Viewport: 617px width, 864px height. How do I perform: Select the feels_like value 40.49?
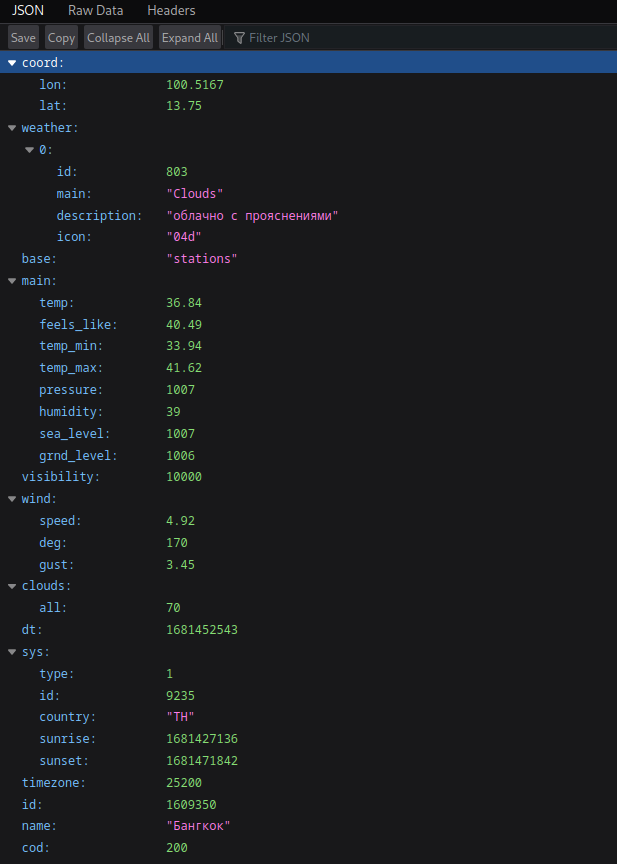184,325
